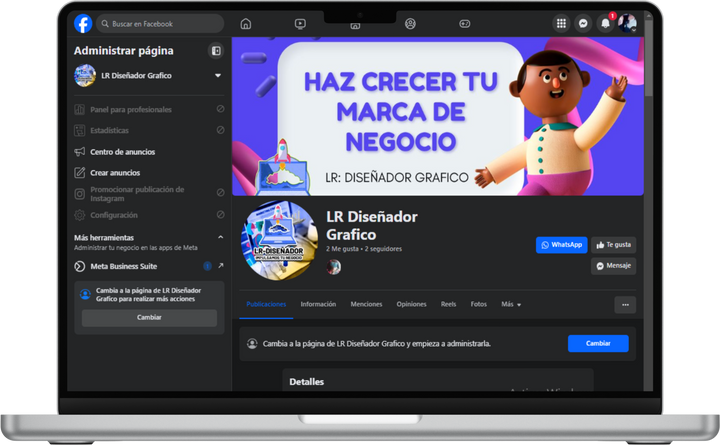Click the blue Cambiar button in banner
Image resolution: width=720 pixels, height=445 pixels.
[598, 343]
